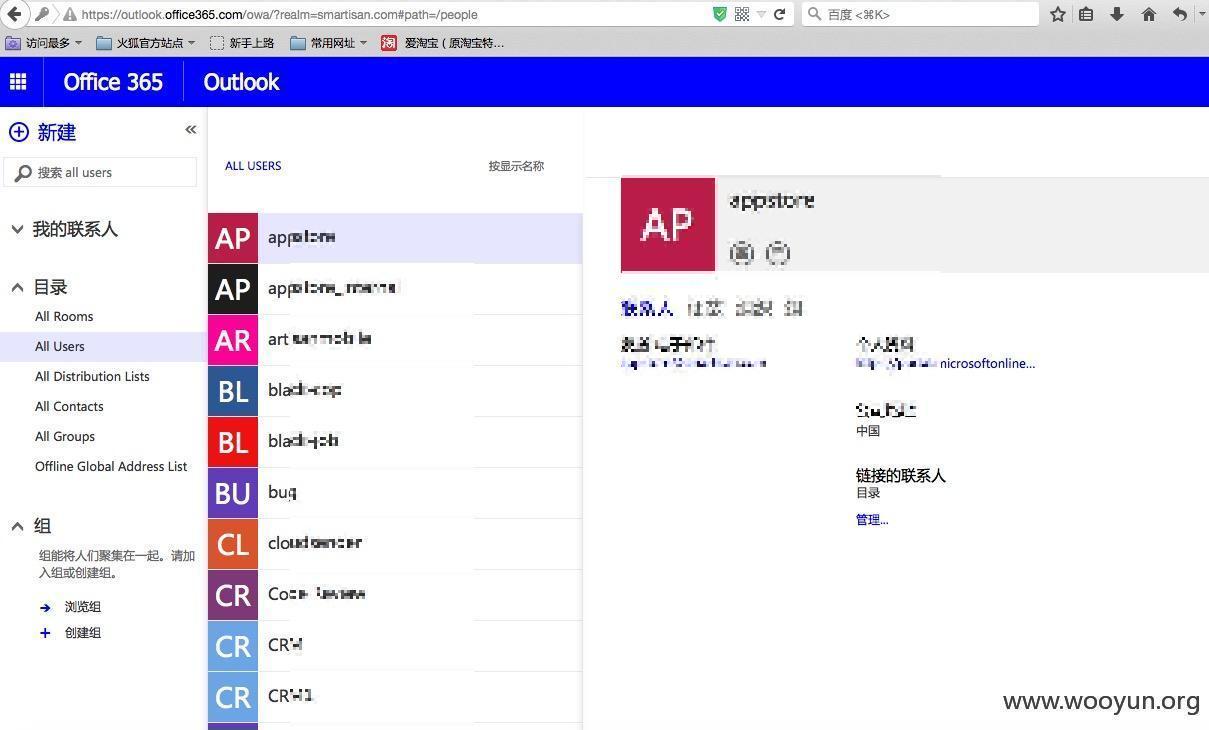Click the search magnifier in contact search box
This screenshot has width=1209, height=730.
coord(23,173)
